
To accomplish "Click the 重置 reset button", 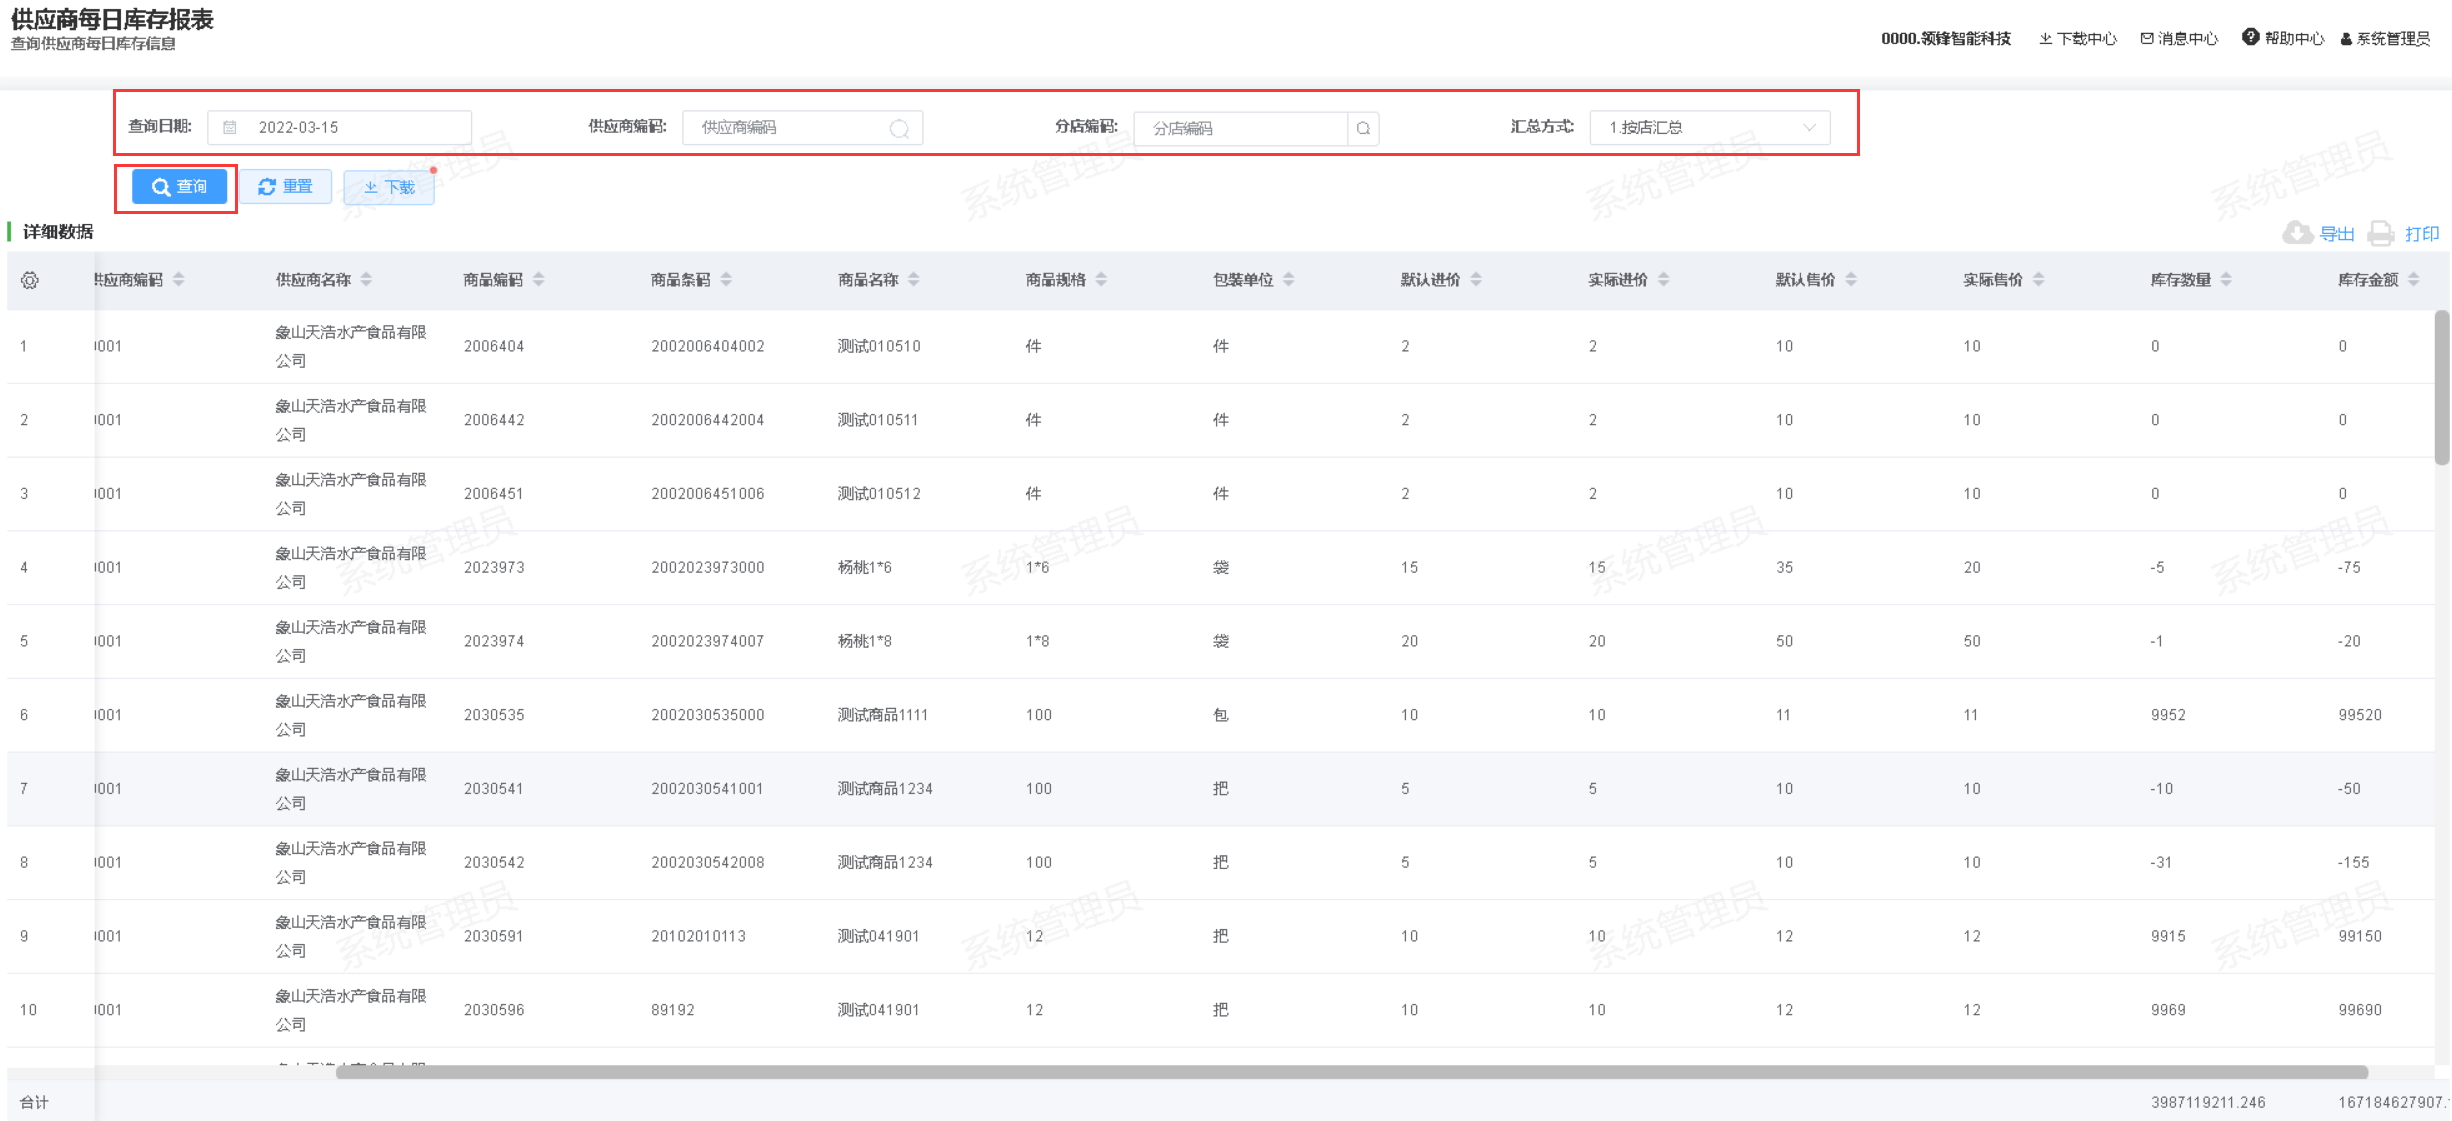I will (x=285, y=187).
